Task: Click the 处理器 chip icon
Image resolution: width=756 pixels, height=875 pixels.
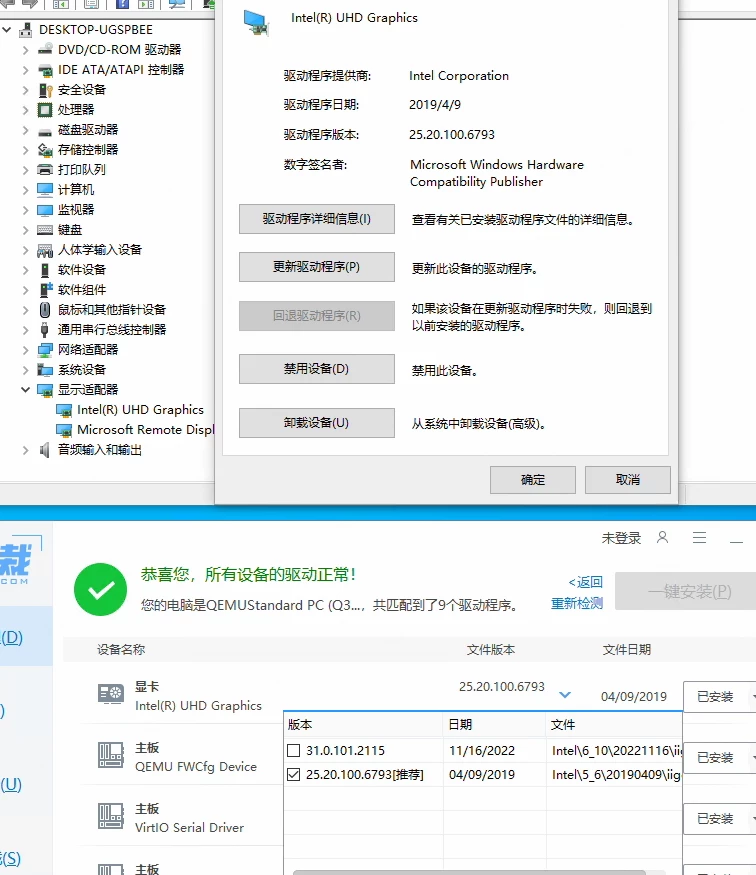Action: [45, 110]
